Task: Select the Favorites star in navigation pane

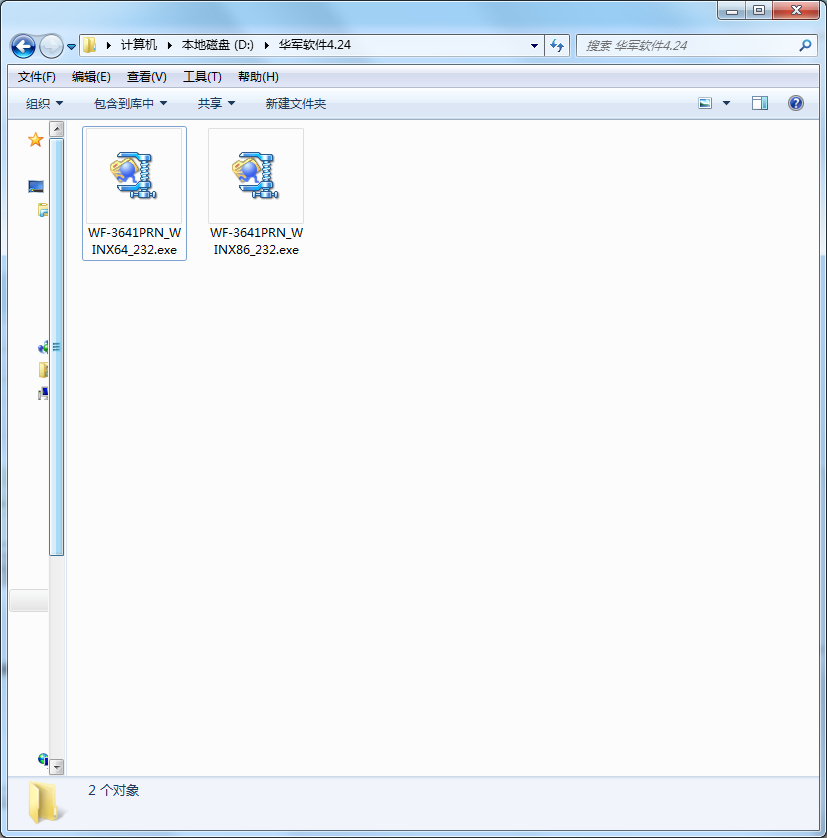Action: click(x=35, y=140)
